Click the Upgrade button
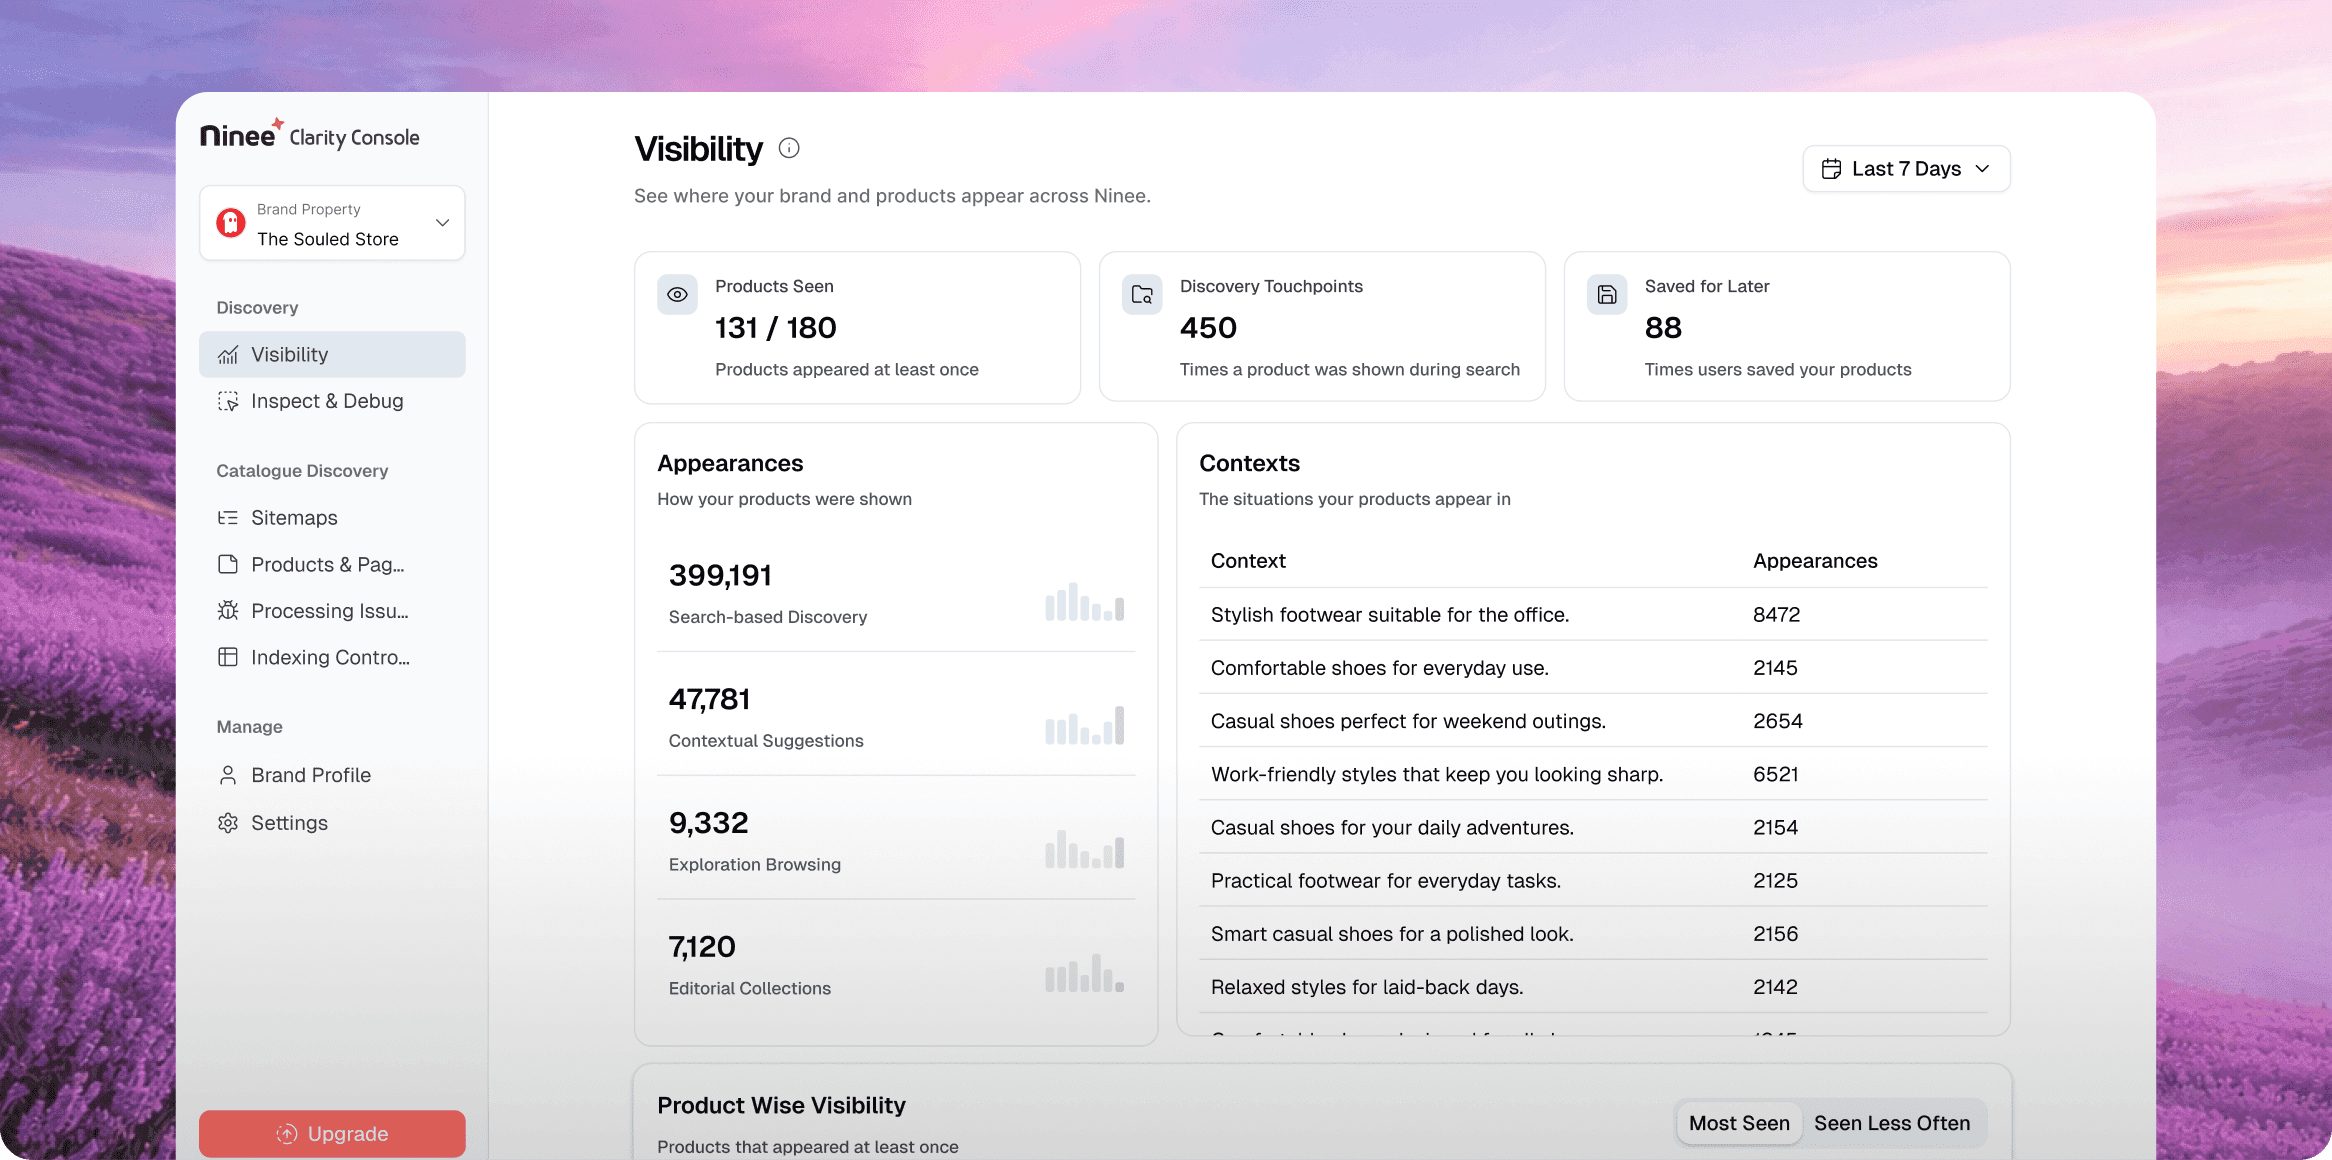 pos(332,1133)
